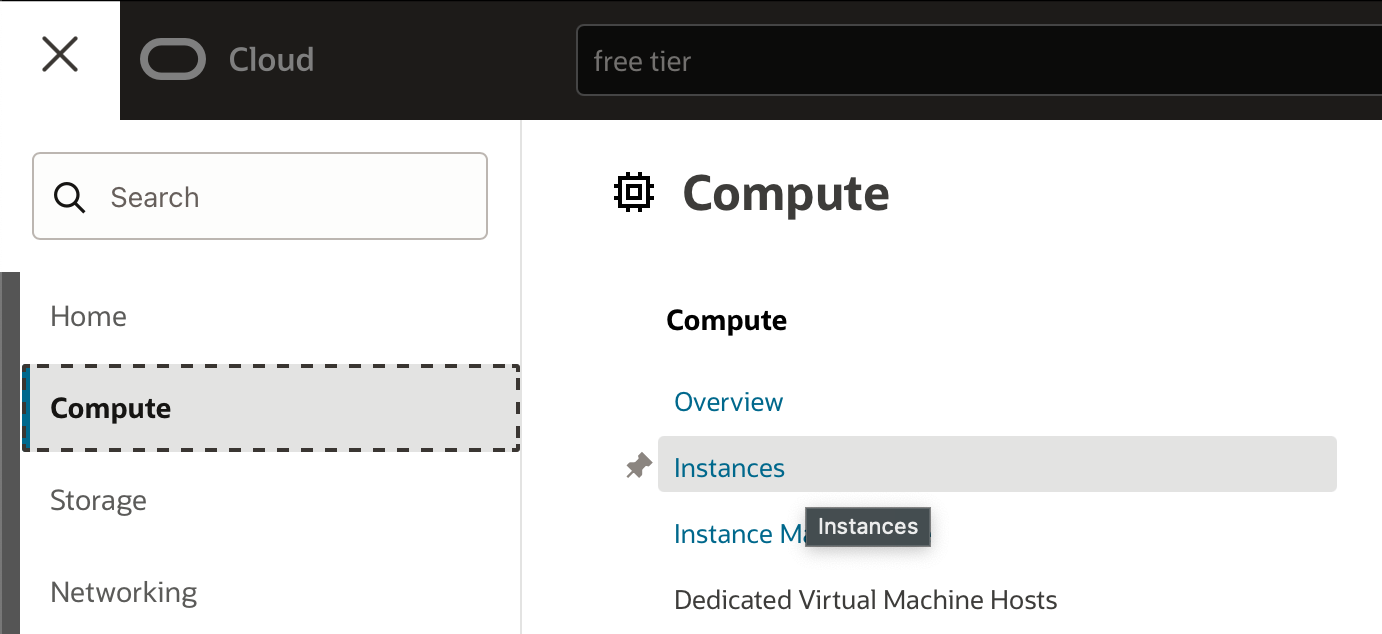This screenshot has width=1382, height=634.
Task: Click the Compute chip icon beside page title
Action: point(634,192)
